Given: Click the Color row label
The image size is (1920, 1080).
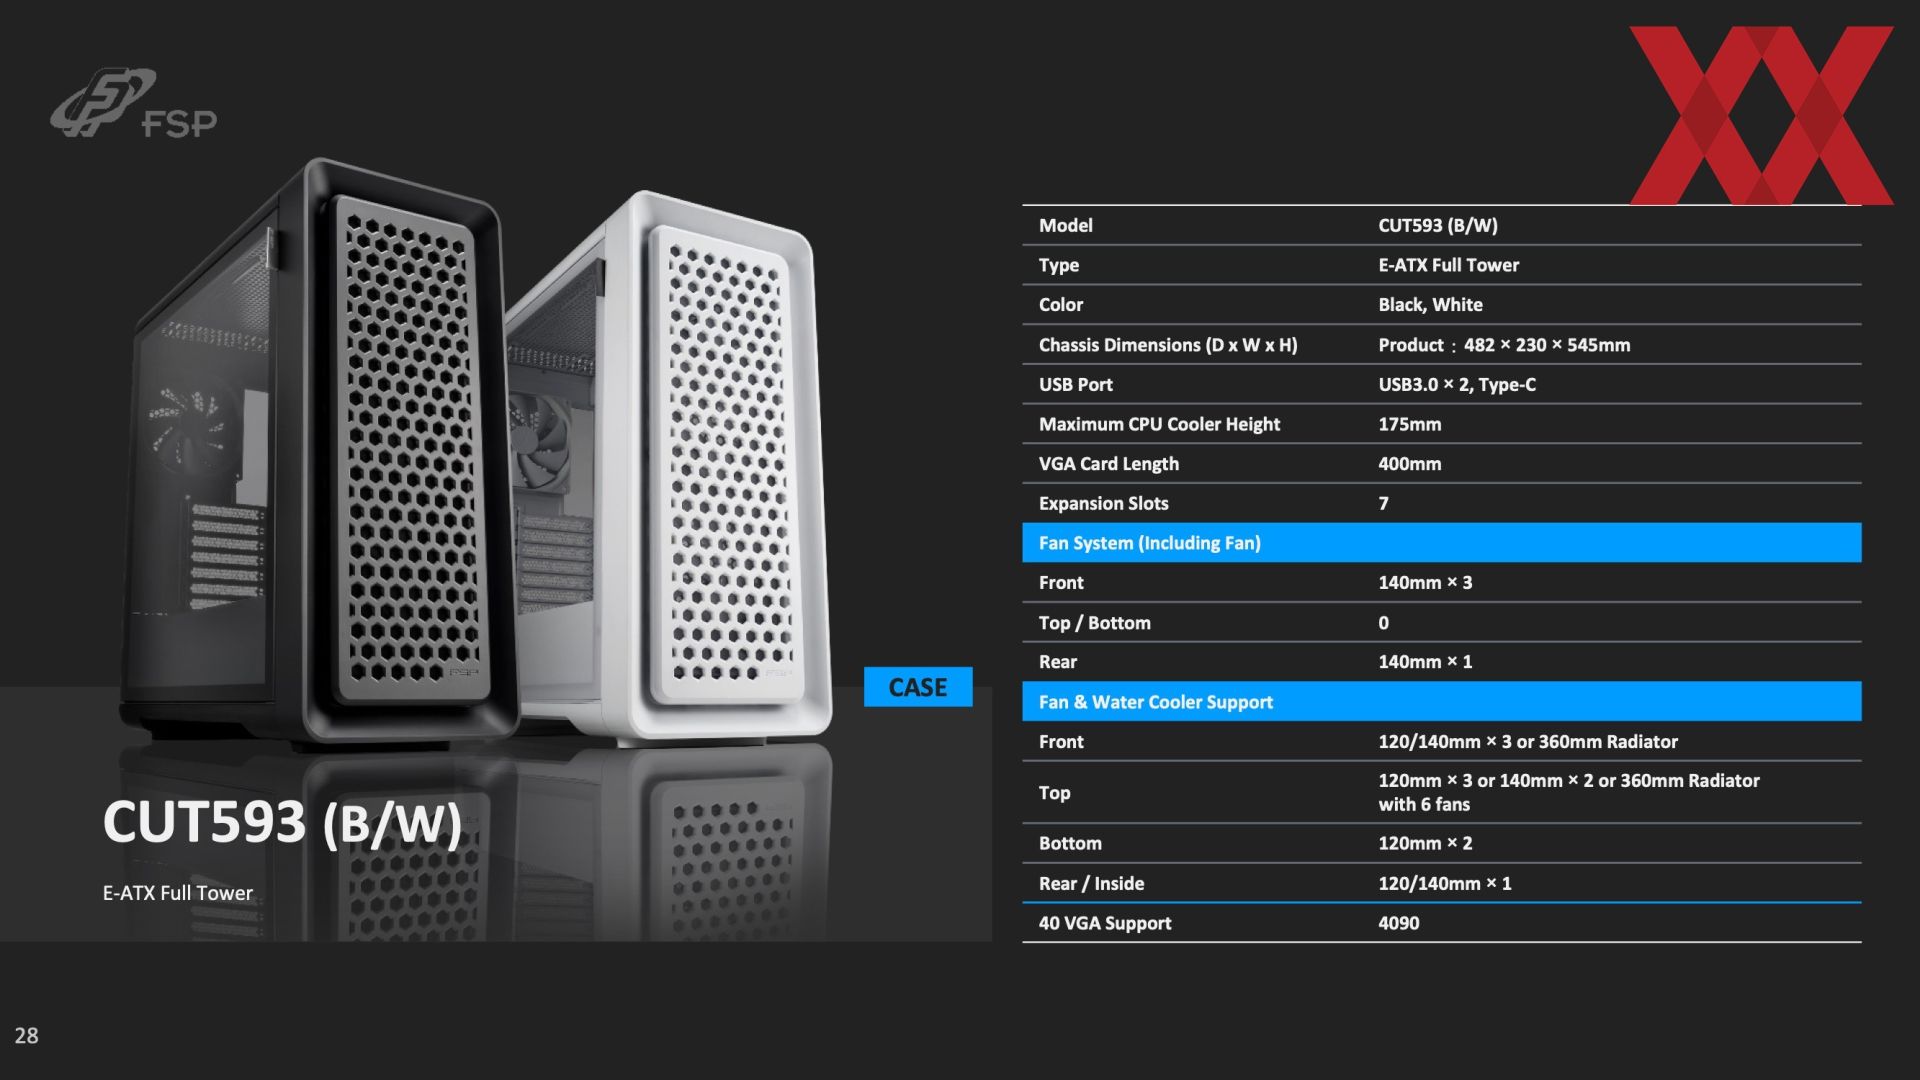Looking at the screenshot, I should tap(1061, 305).
